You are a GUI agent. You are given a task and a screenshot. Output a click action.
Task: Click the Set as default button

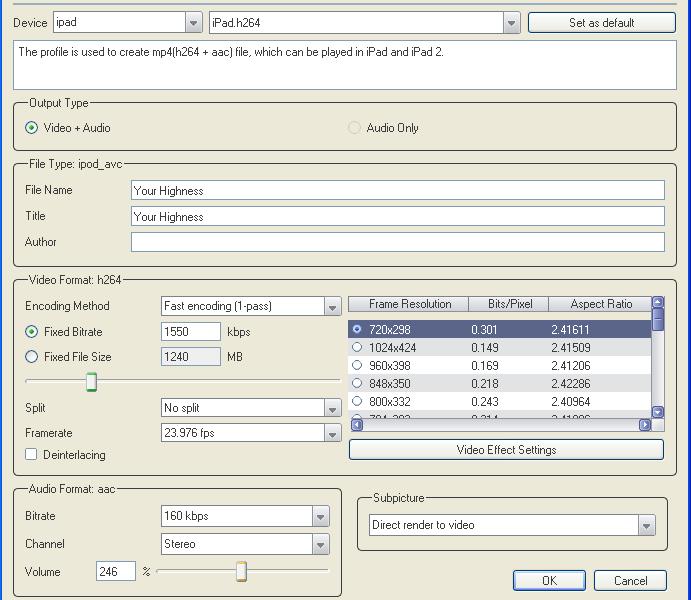point(601,23)
